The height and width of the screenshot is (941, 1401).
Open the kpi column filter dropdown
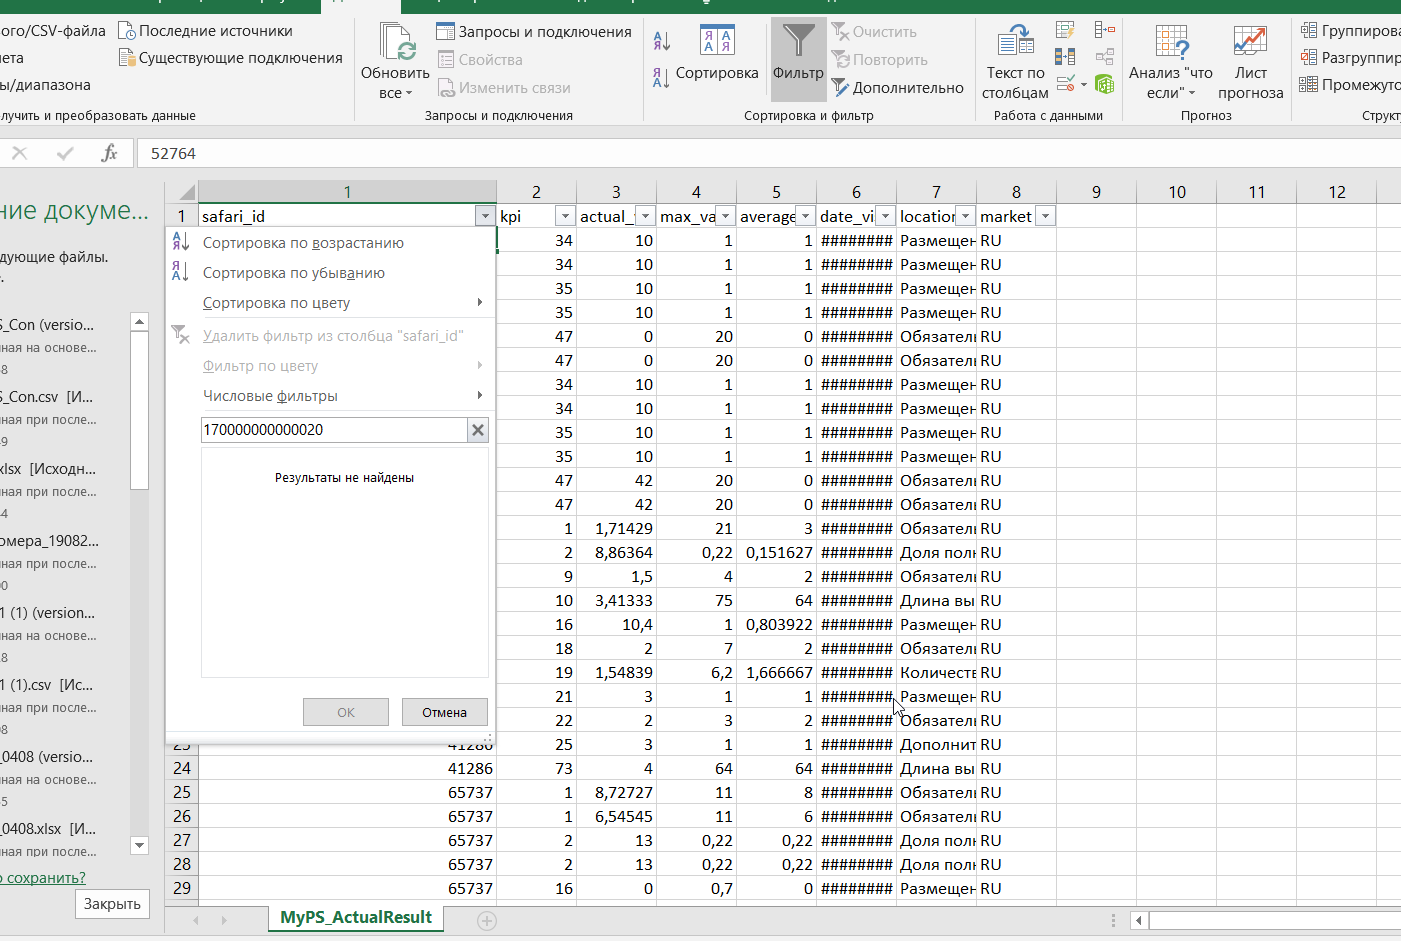[x=565, y=216]
